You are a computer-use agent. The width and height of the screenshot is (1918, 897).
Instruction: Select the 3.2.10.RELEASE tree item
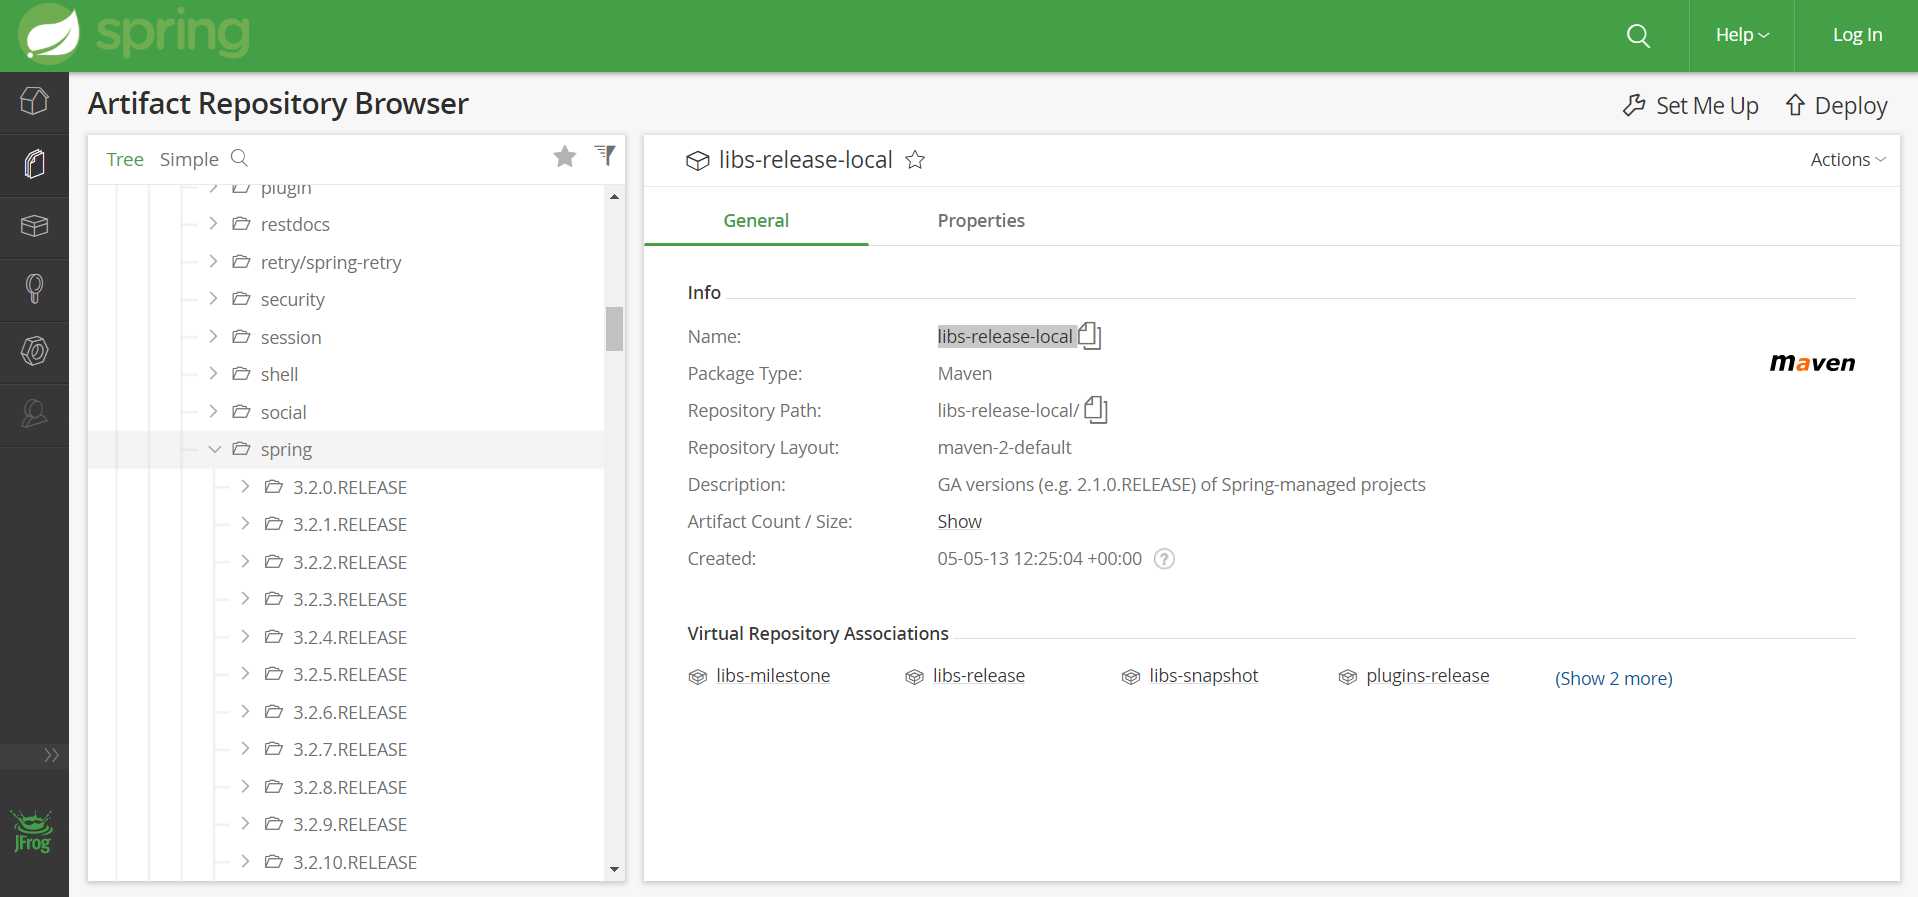pos(354,862)
